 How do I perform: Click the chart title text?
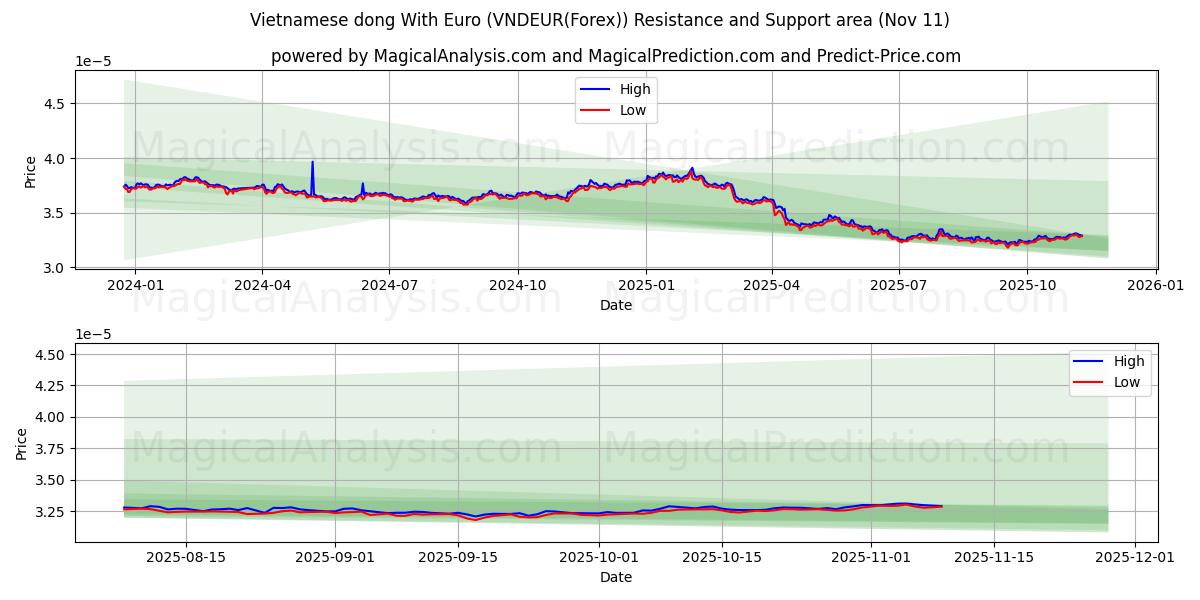[600, 19]
